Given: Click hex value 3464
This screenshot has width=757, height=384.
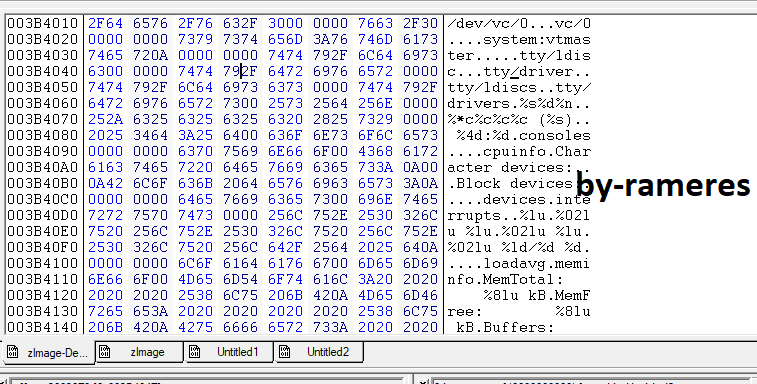Looking at the screenshot, I should pyautogui.click(x=151, y=135).
